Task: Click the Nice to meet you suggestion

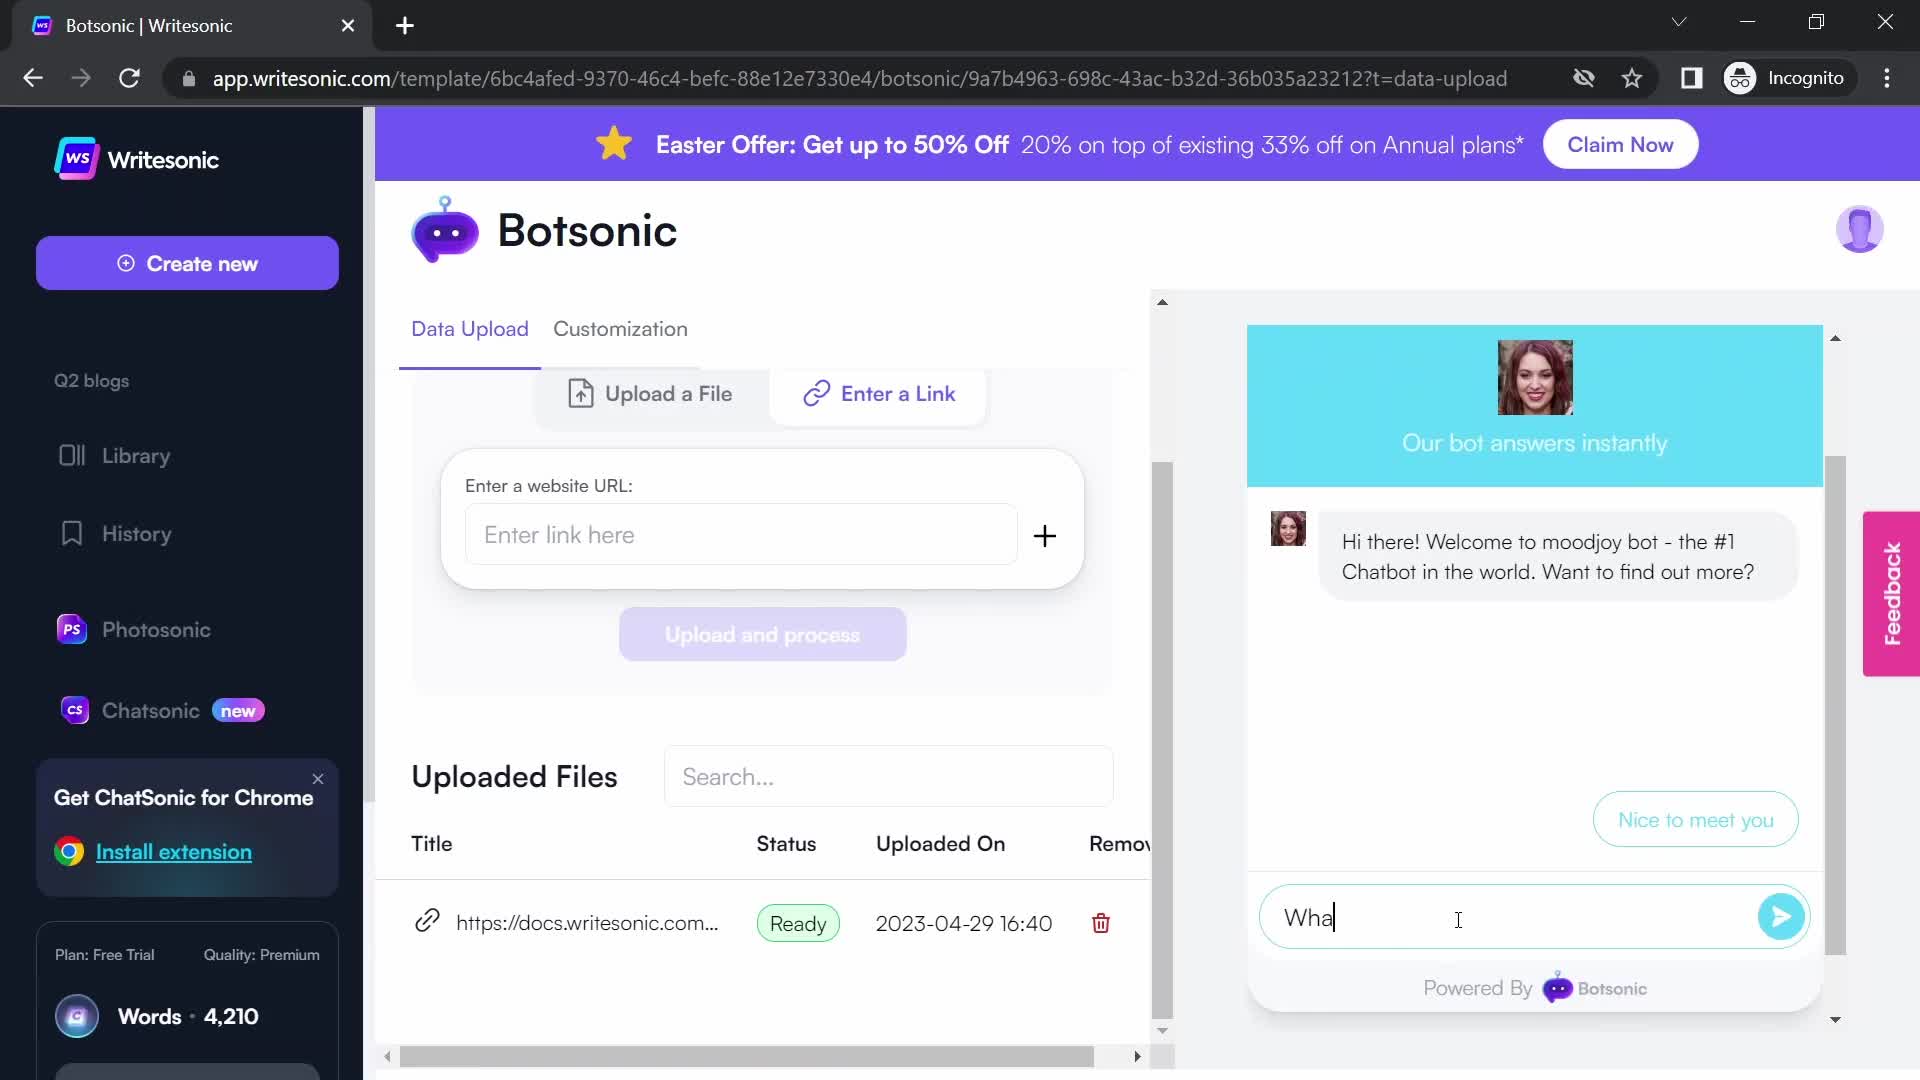Action: click(1695, 820)
